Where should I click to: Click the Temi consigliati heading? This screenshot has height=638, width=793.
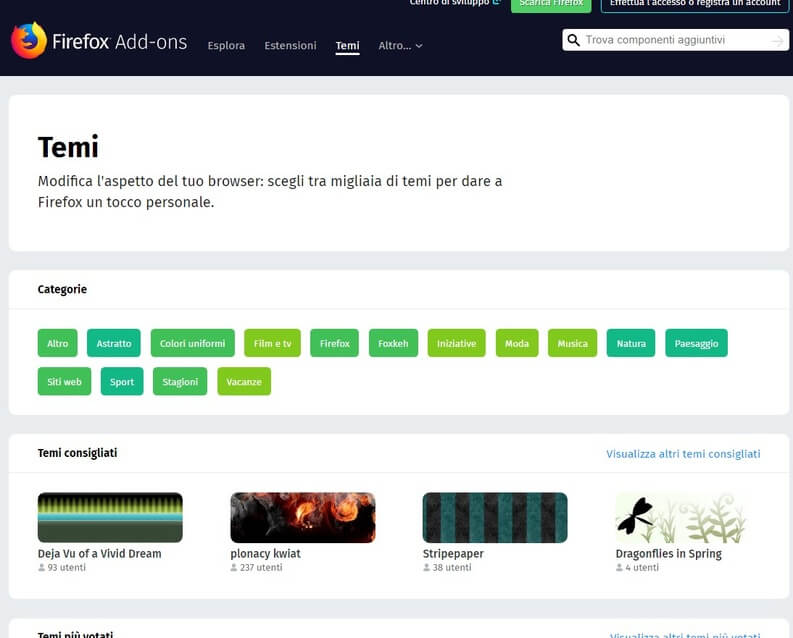77,453
